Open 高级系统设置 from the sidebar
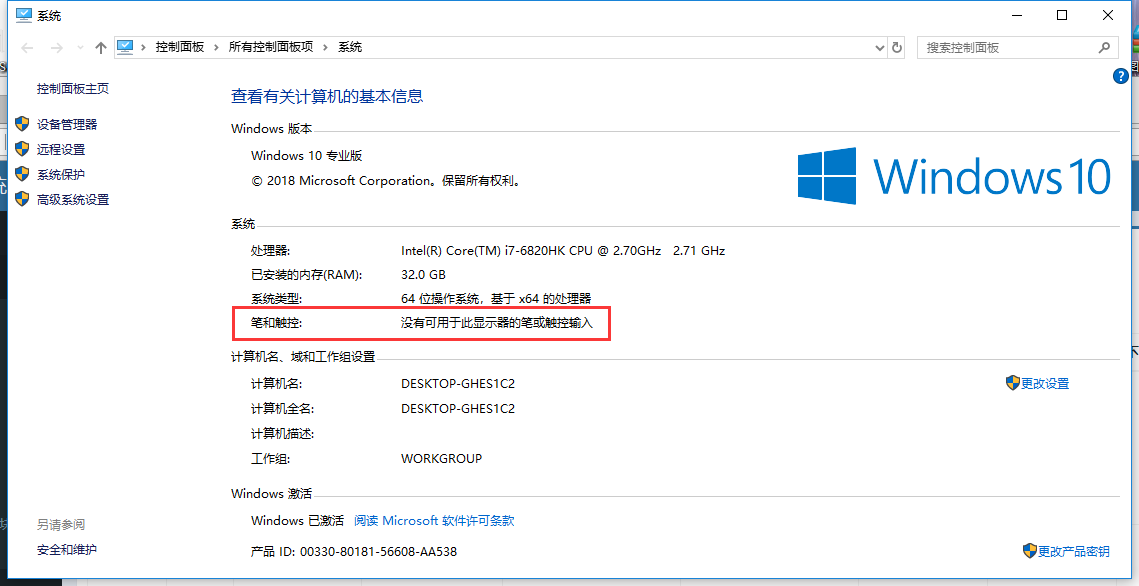The image size is (1139, 586). point(73,200)
